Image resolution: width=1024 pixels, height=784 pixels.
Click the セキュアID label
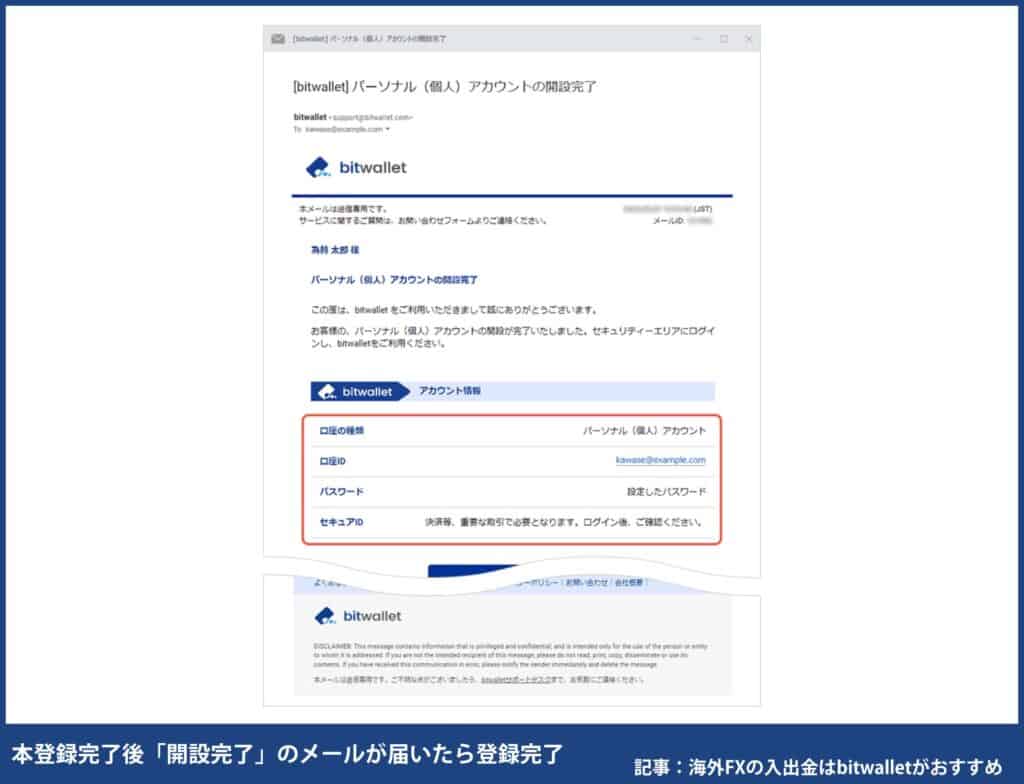[341, 522]
